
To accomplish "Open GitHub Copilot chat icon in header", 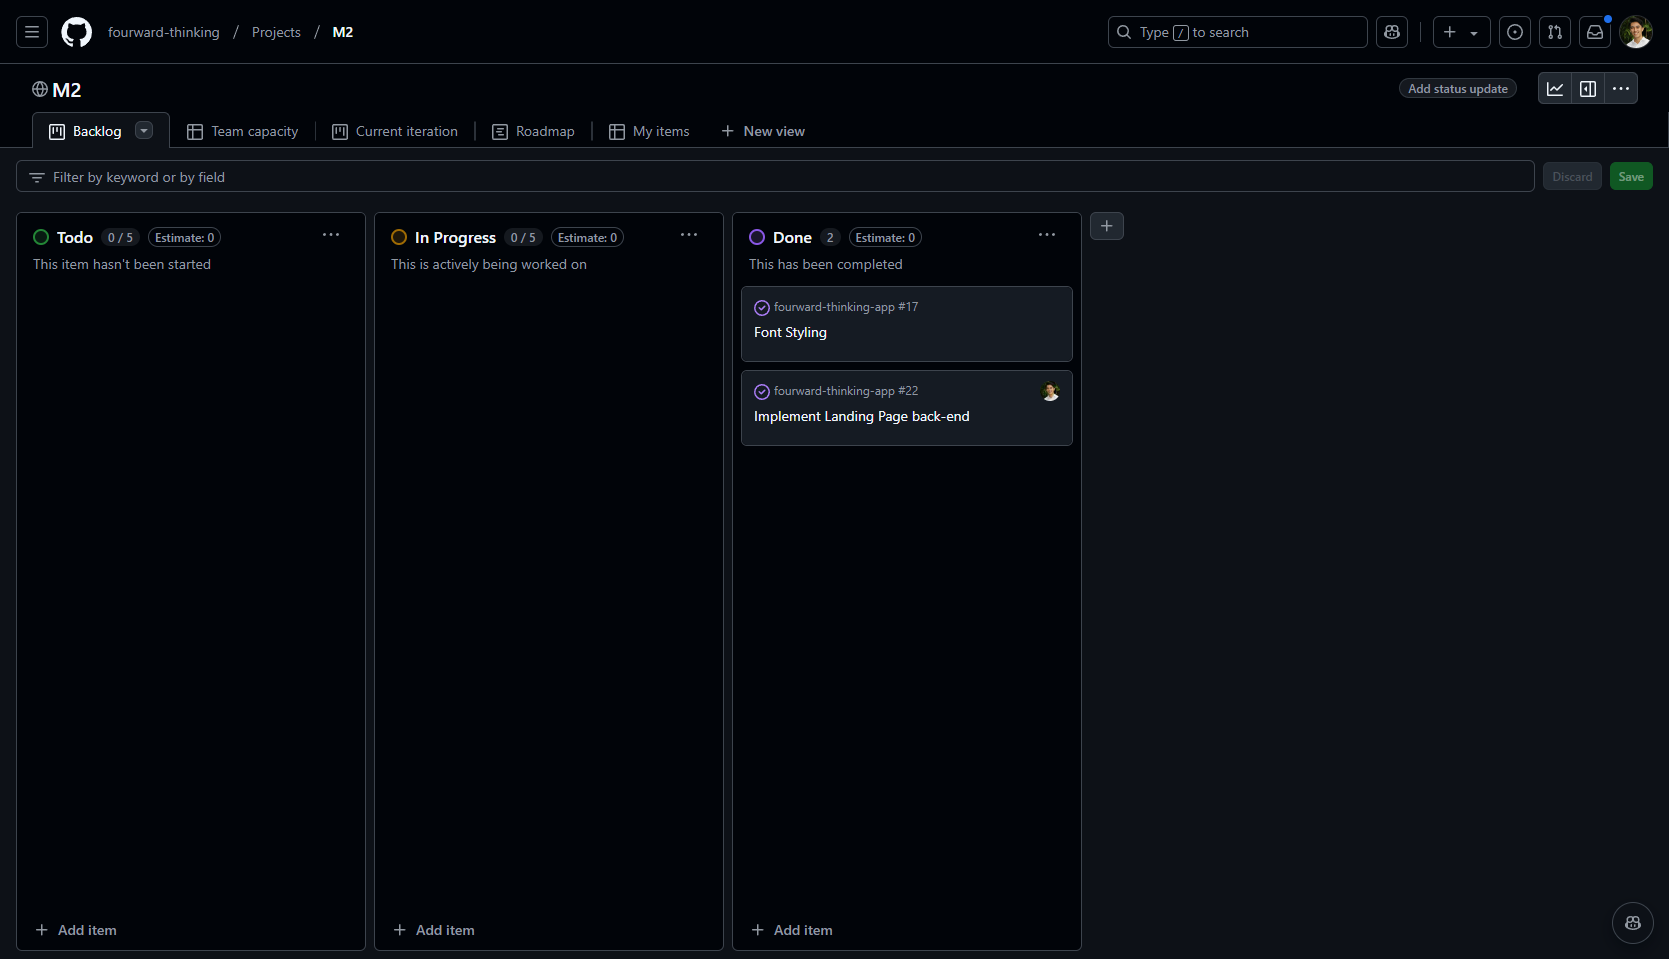I will 1391,31.
